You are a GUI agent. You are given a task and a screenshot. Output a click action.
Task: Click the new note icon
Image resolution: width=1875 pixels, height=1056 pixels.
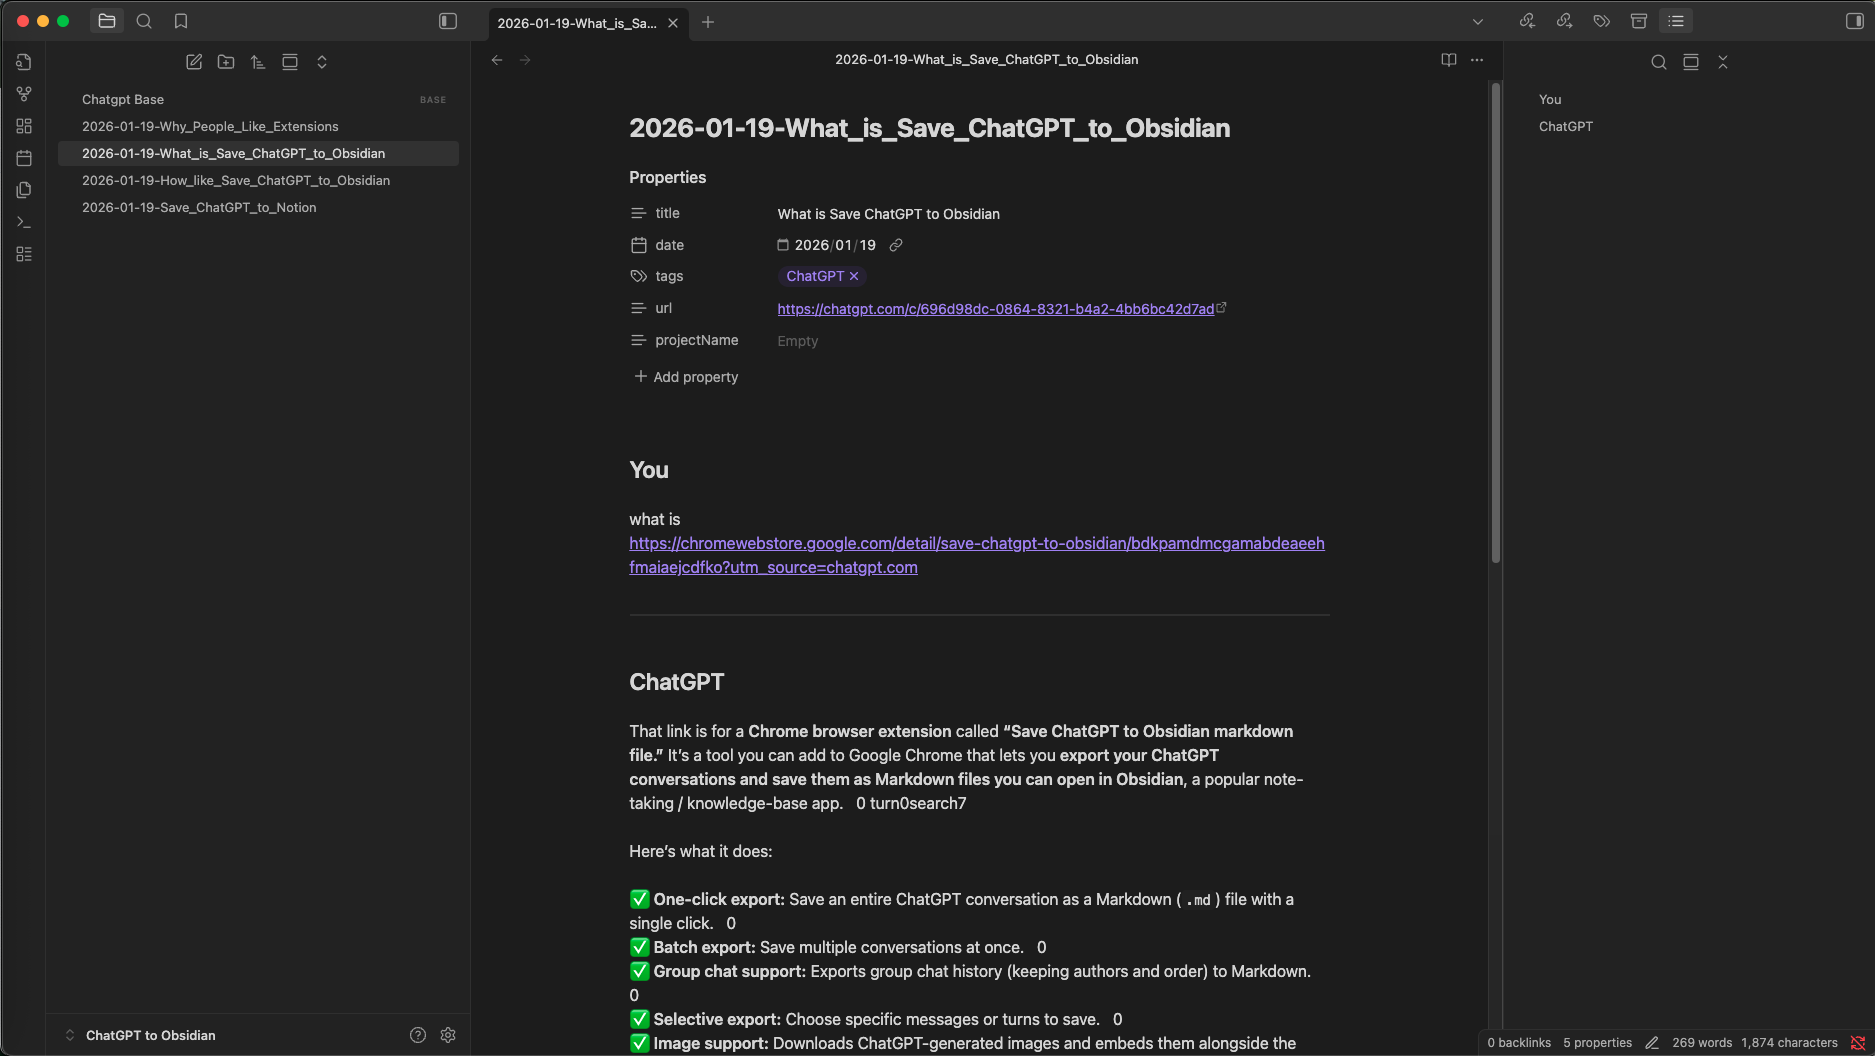coord(194,62)
